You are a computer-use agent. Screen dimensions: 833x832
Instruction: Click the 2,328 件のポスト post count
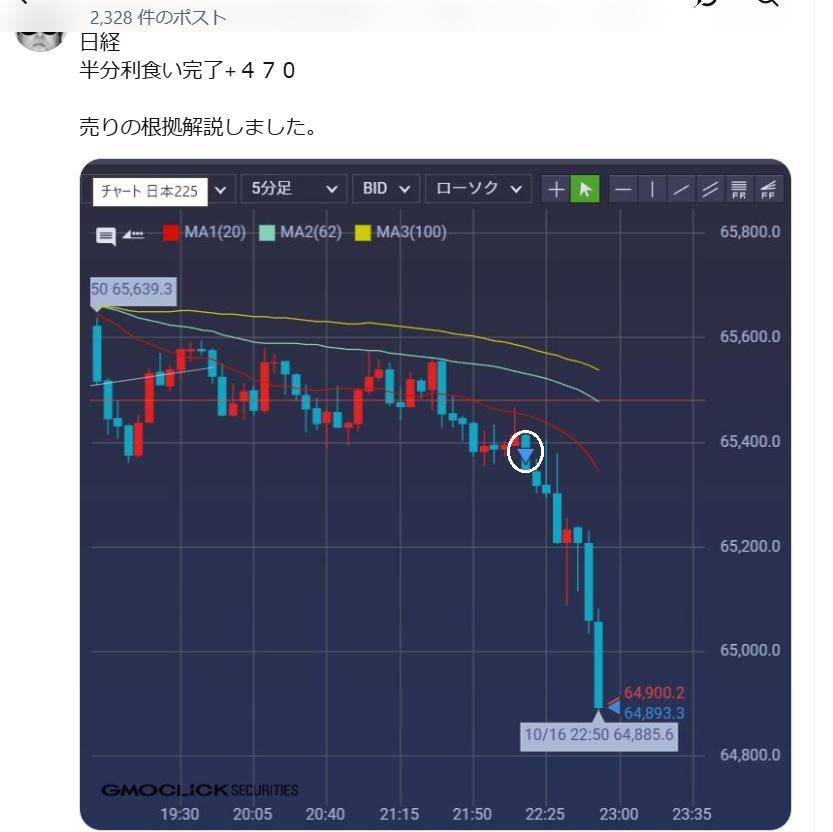tap(158, 18)
